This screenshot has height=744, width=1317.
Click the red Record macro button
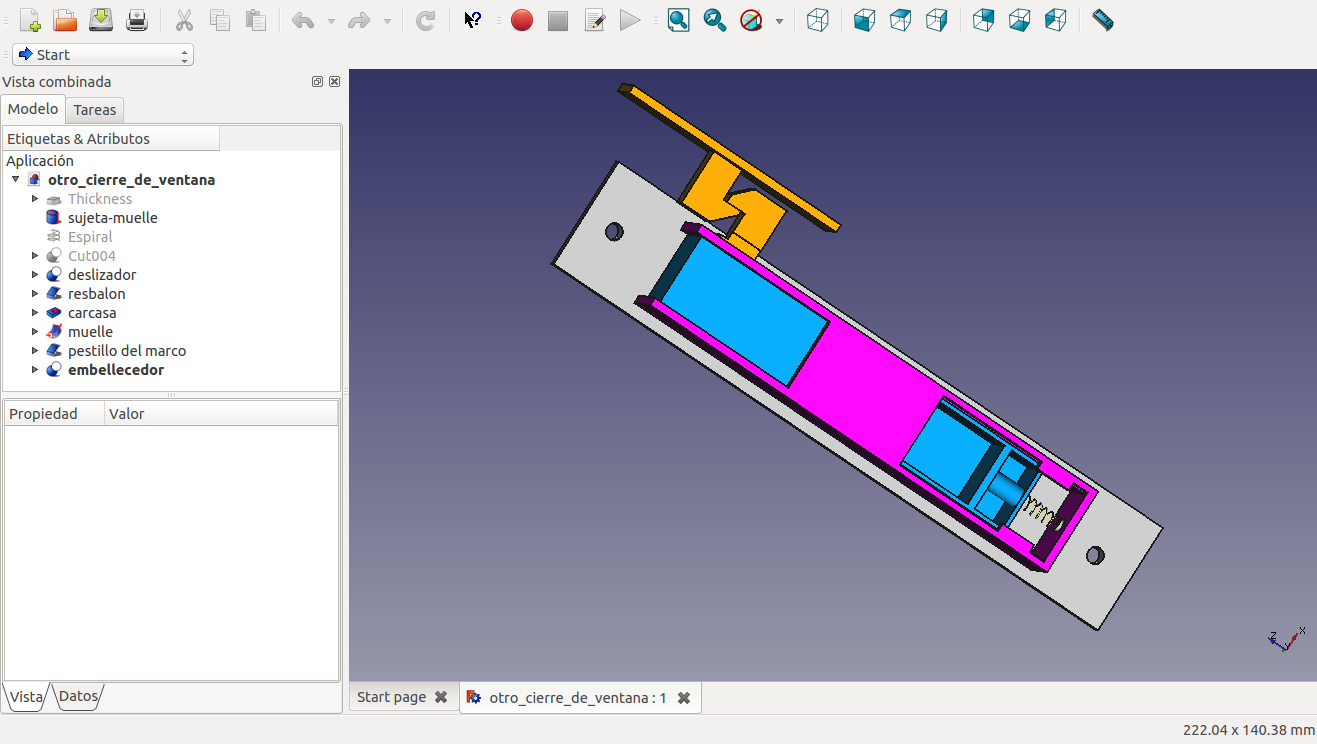[521, 20]
